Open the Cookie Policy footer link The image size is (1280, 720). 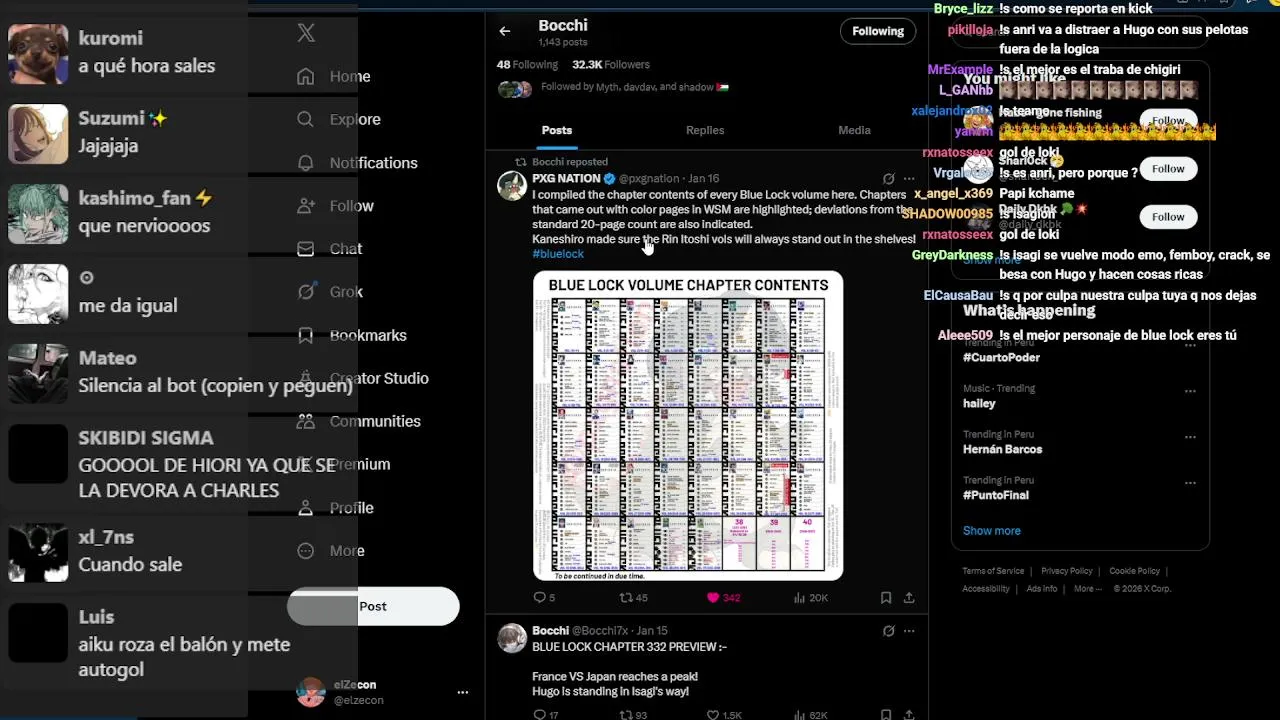point(1134,571)
